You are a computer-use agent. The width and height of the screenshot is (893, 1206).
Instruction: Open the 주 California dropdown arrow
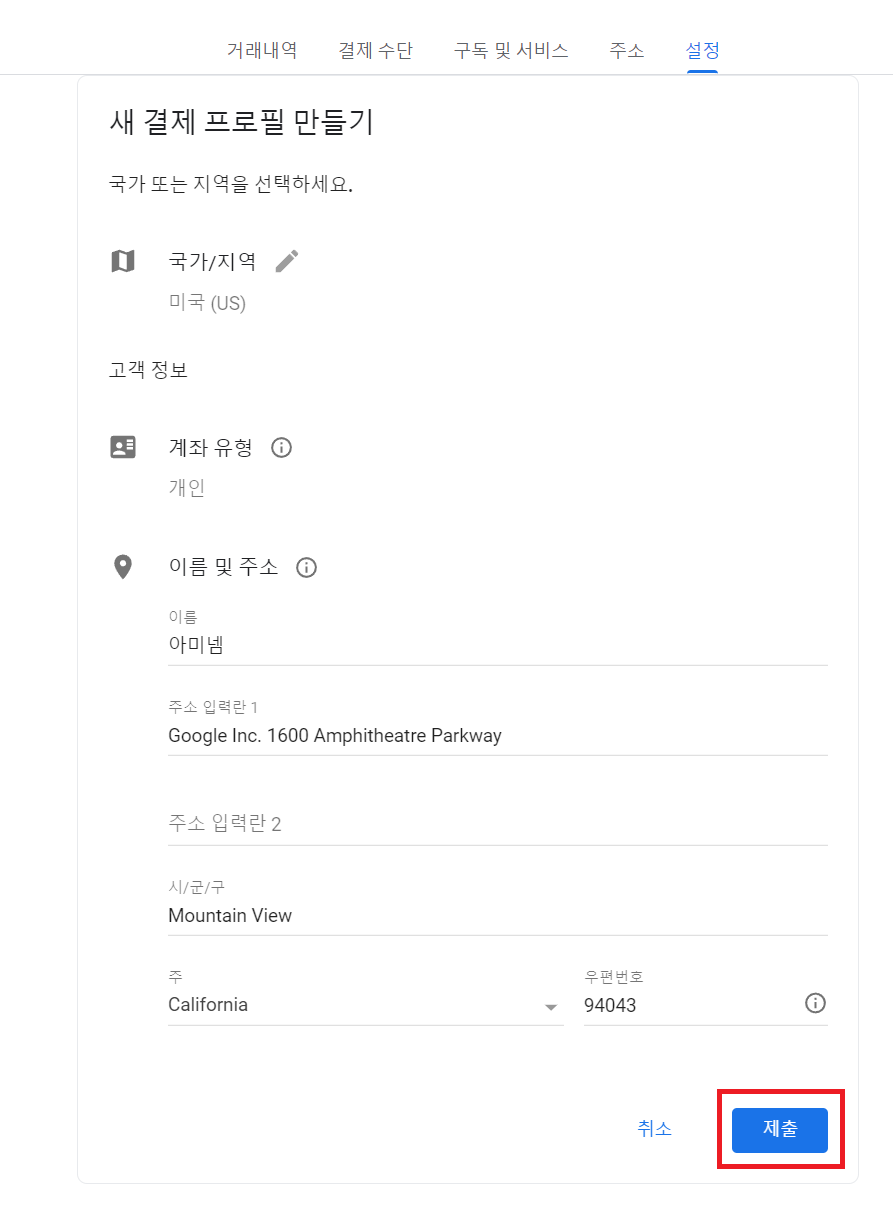point(550,1007)
